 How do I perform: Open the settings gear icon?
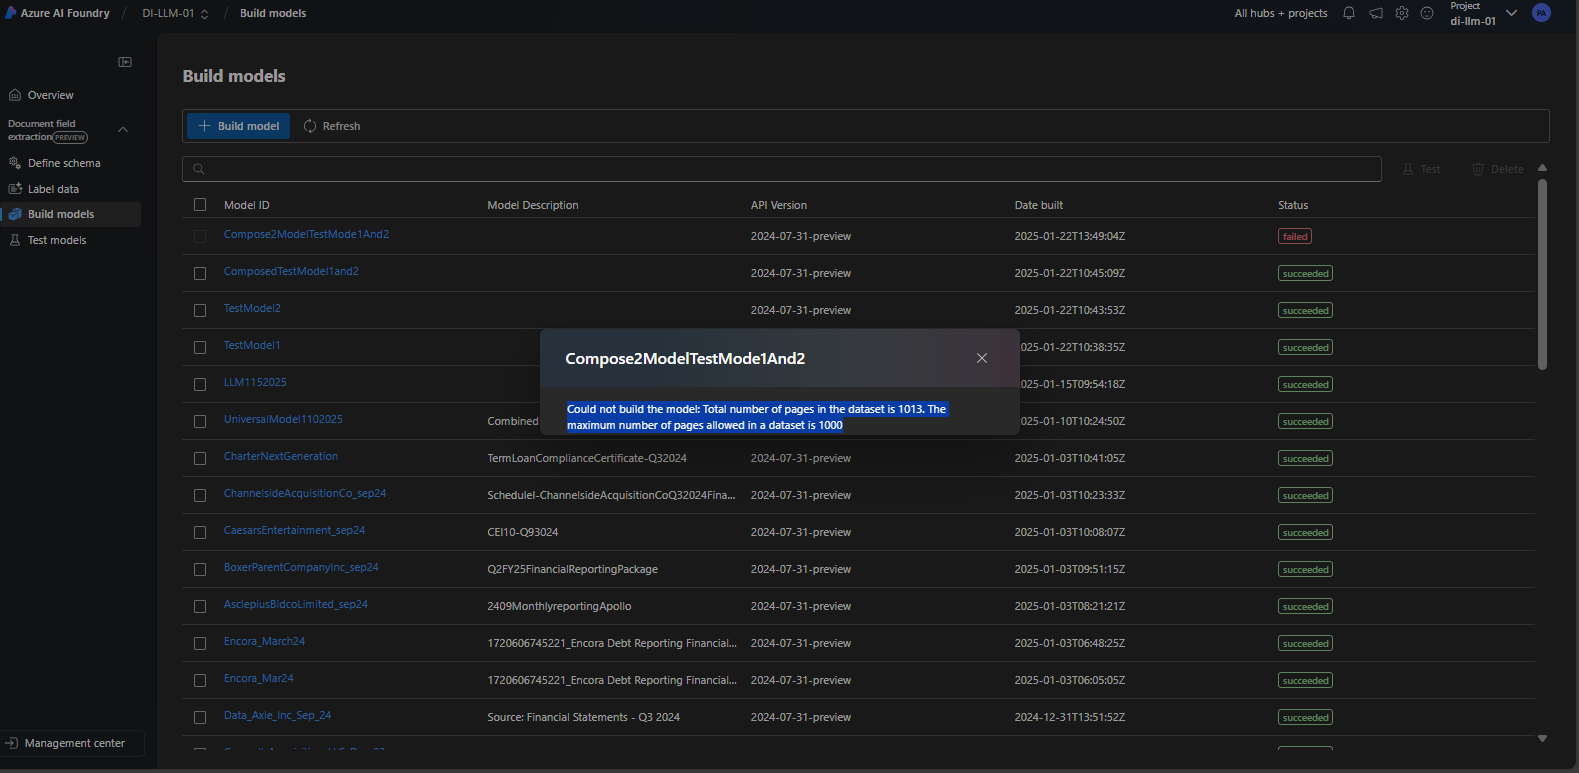[1402, 13]
